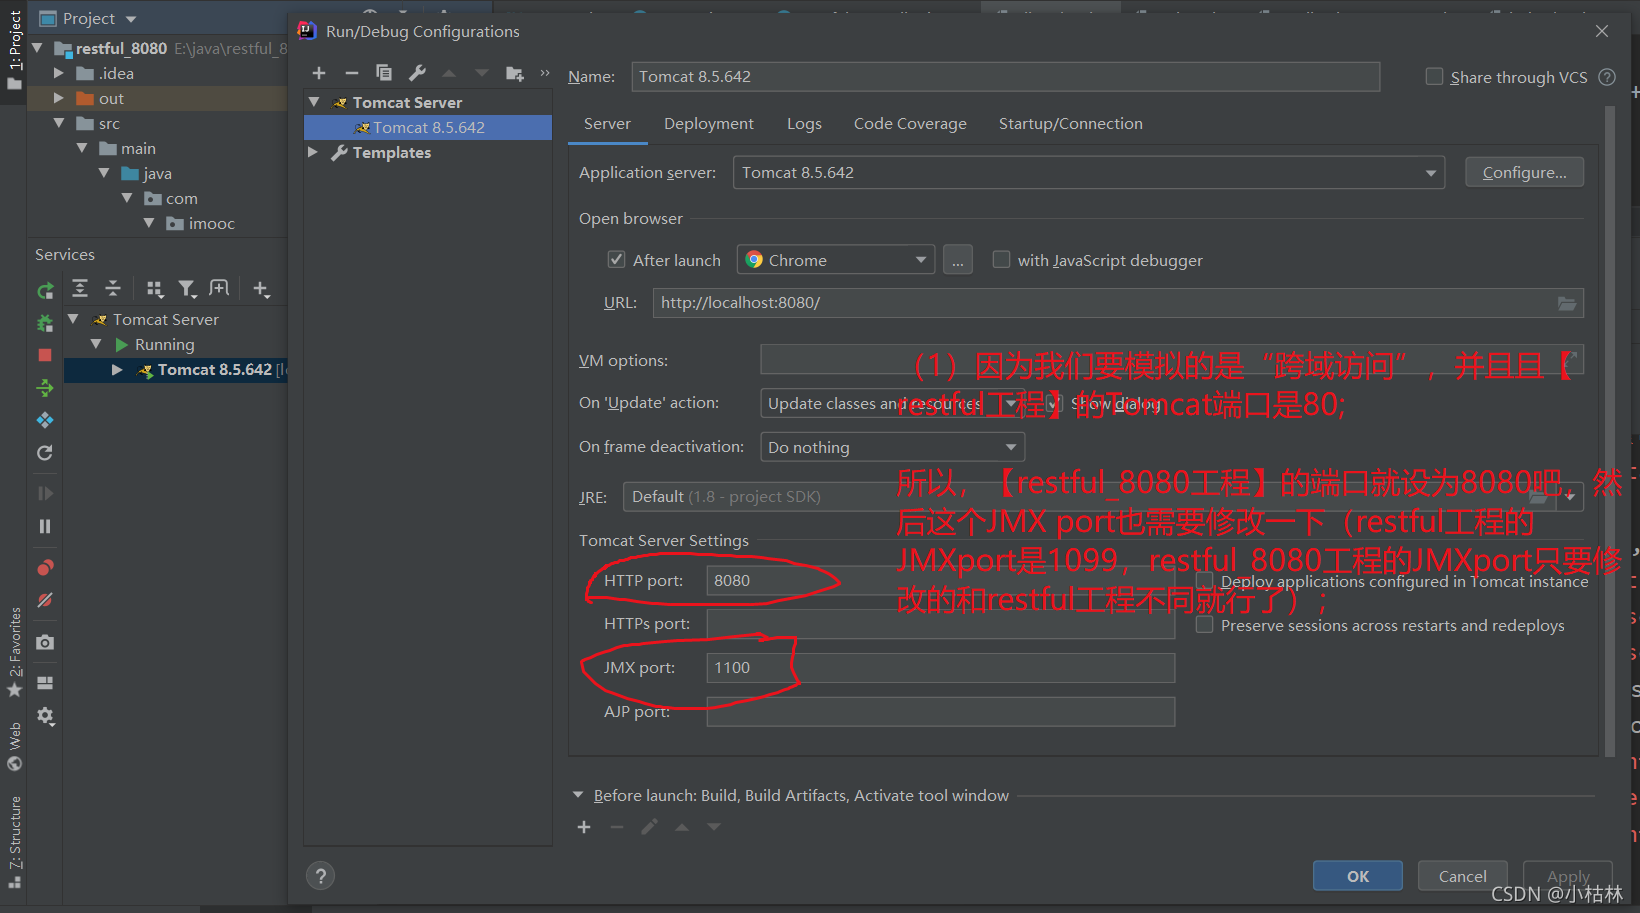Deploy all artifacts in Services toolbar
Screen dimensions: 1640x913
click(45, 388)
